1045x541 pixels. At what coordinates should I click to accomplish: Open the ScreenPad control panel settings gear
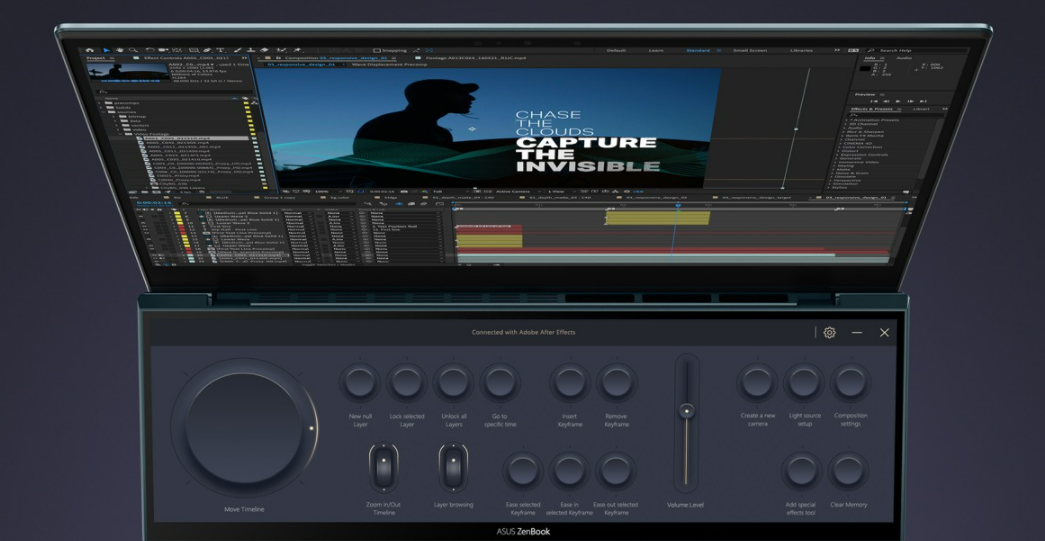tap(829, 333)
